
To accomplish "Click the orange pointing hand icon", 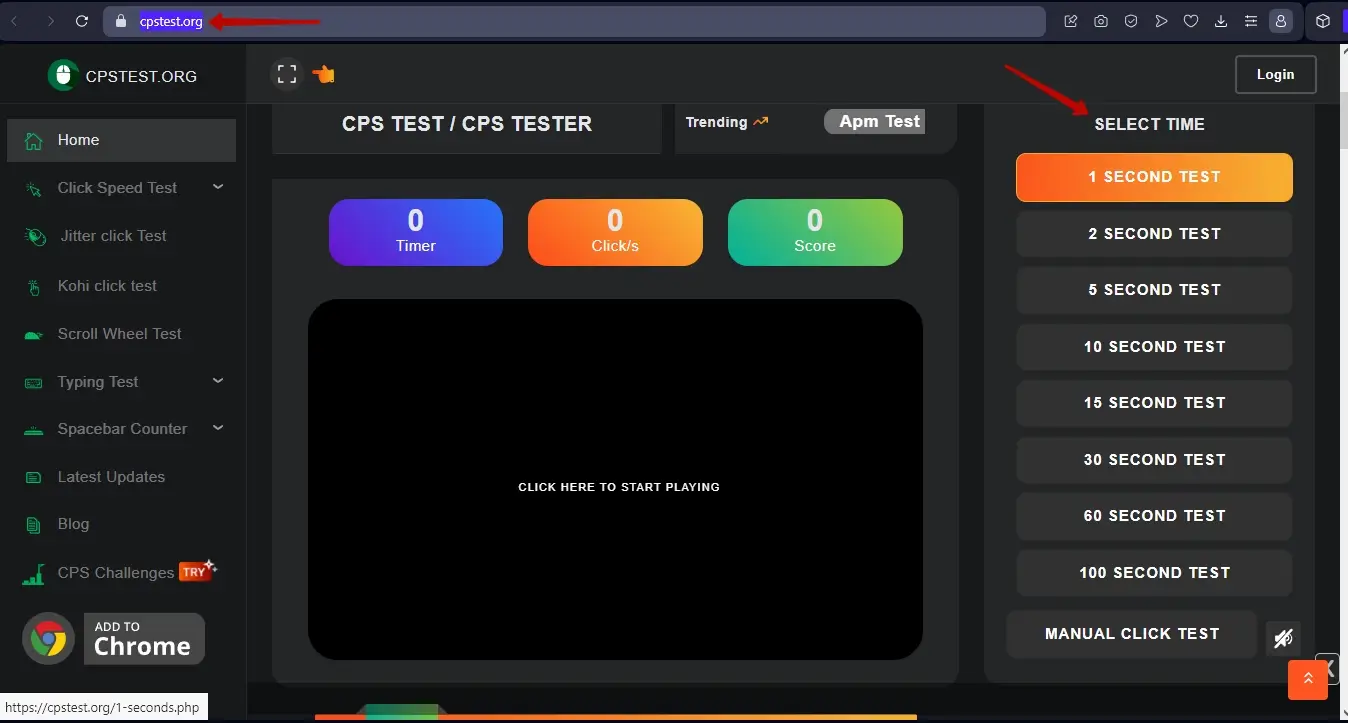I will coord(323,74).
